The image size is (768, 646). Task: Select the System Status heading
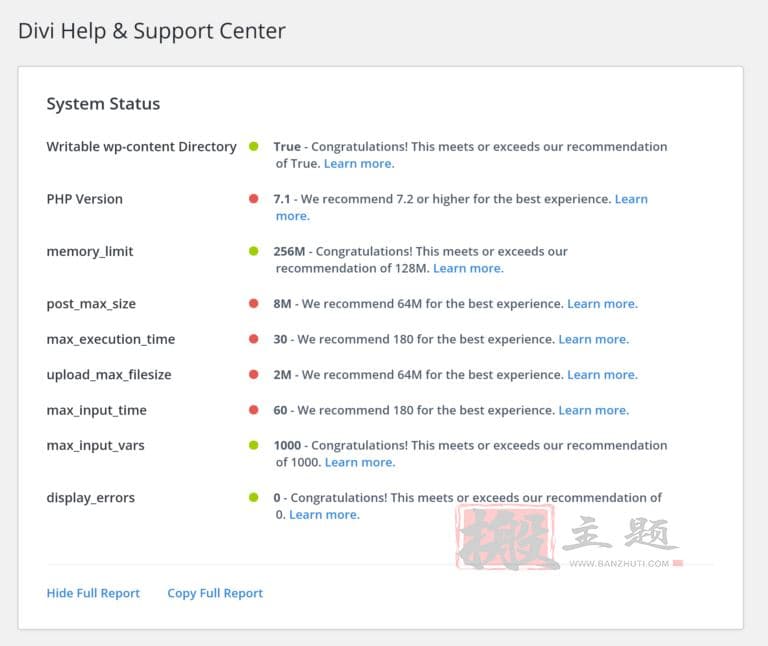(x=103, y=104)
